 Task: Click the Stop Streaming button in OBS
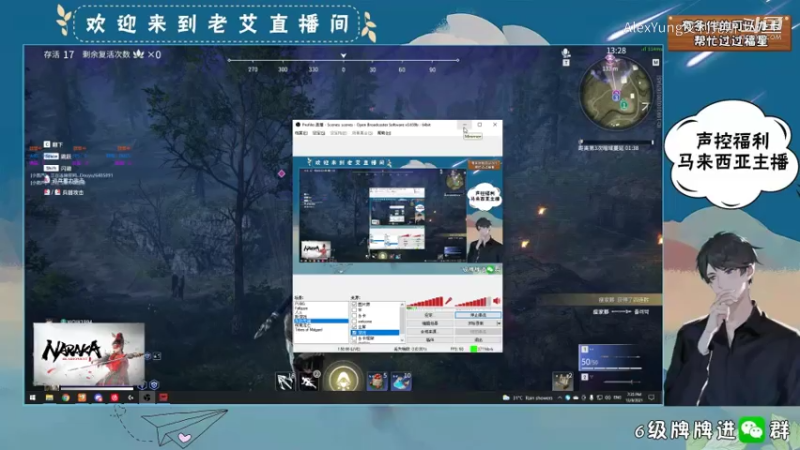pos(478,315)
